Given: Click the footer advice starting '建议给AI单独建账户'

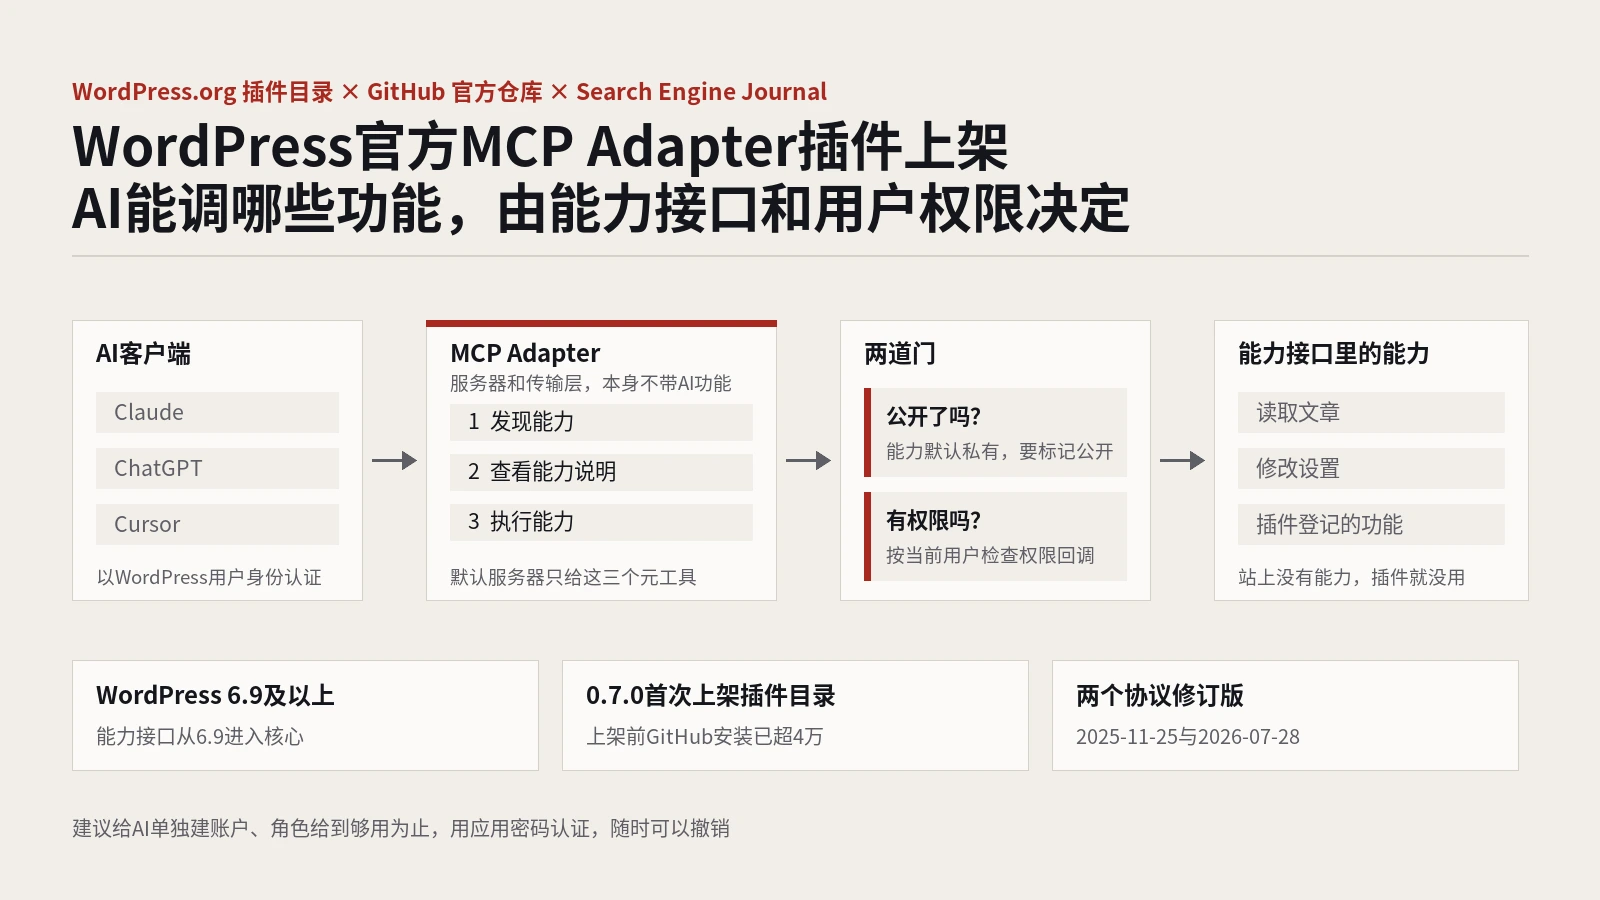Looking at the screenshot, I should [401, 828].
